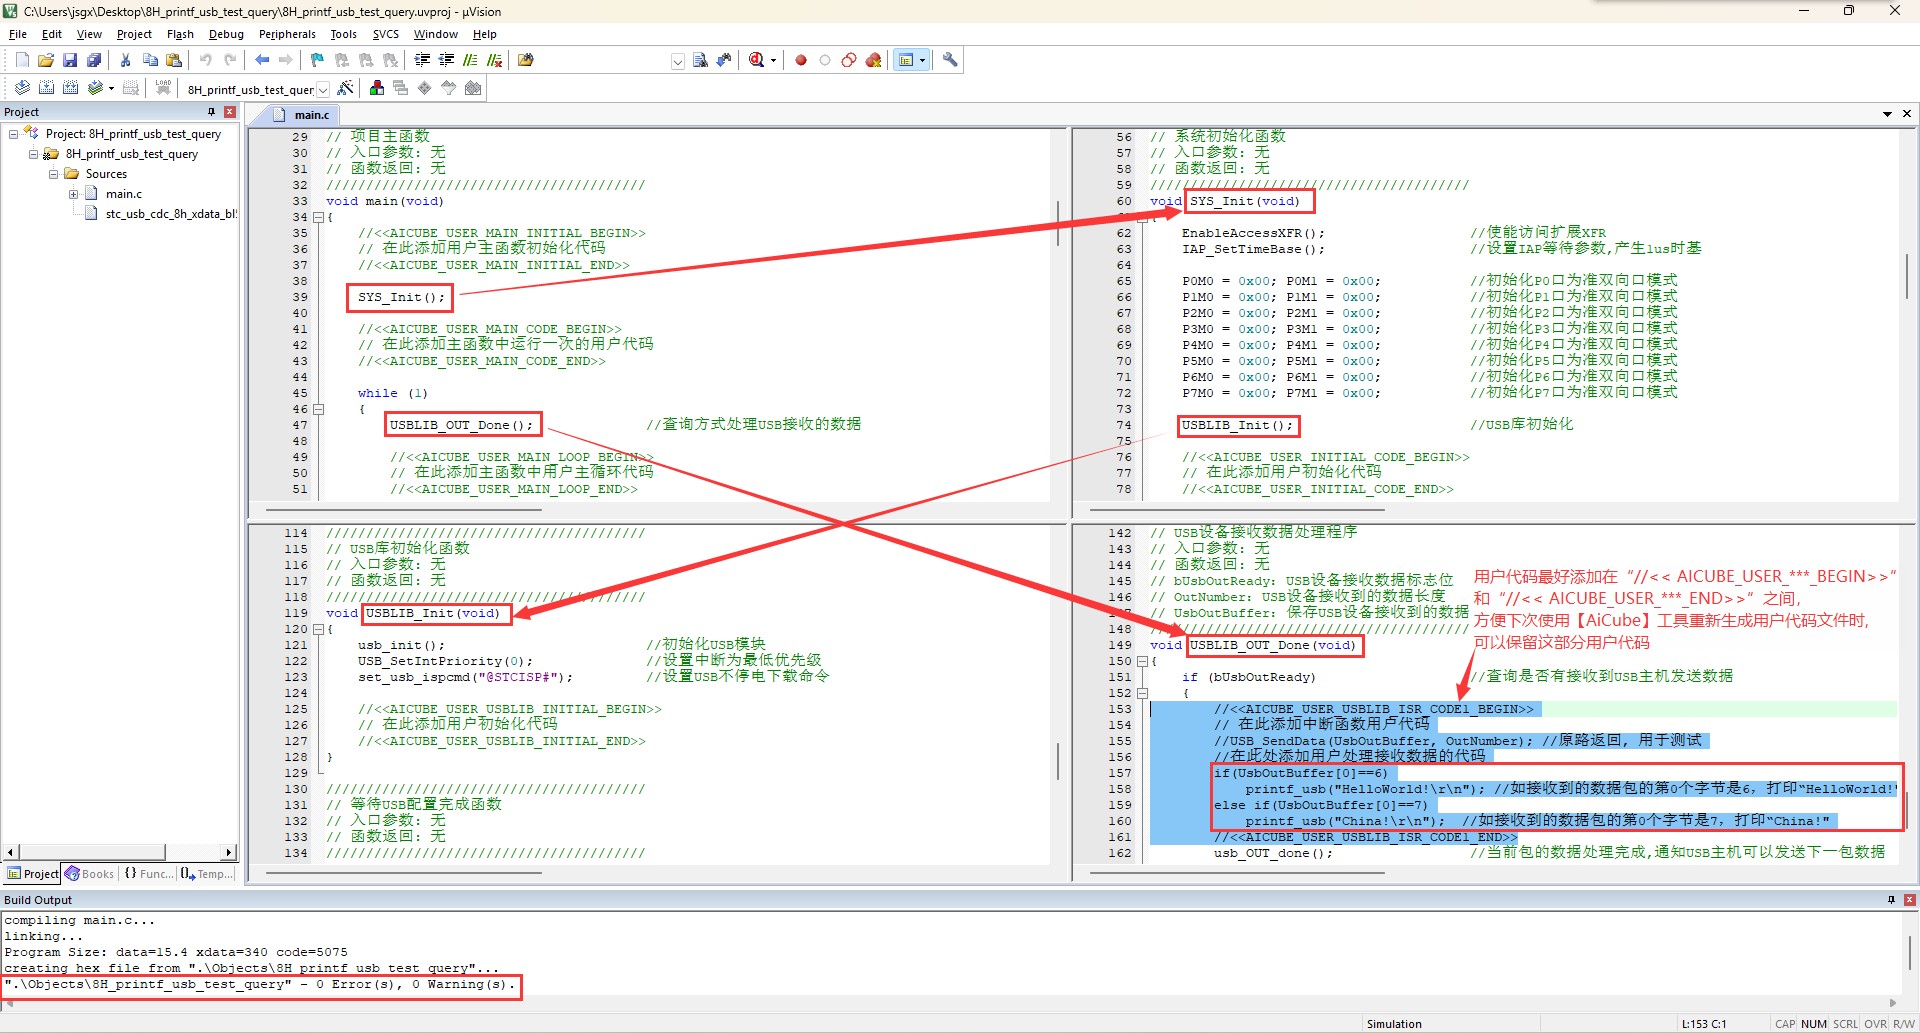Open the Flash menu
This screenshot has width=1920, height=1033.
(x=180, y=34)
